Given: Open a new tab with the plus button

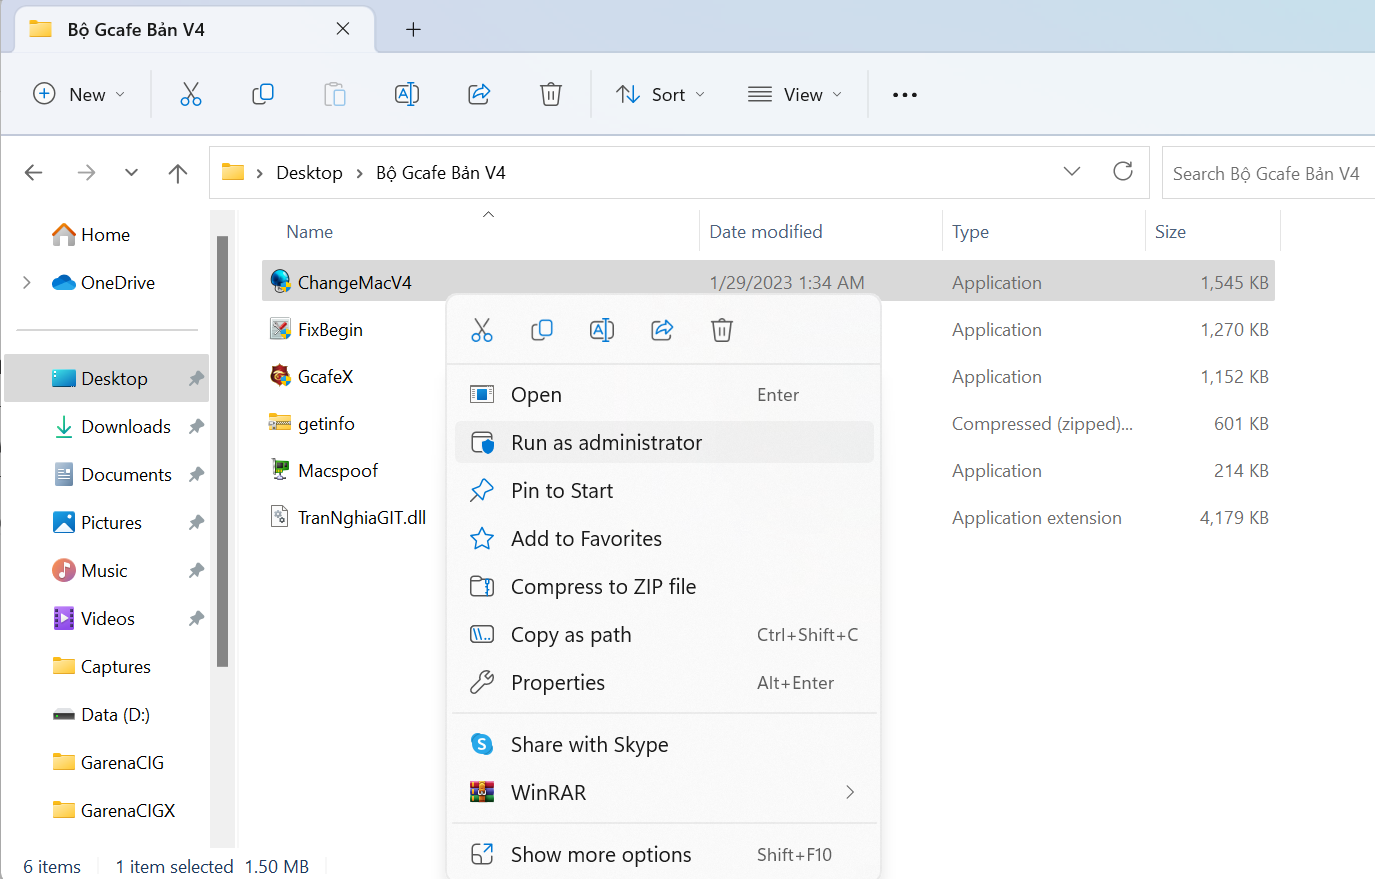Looking at the screenshot, I should tap(413, 29).
